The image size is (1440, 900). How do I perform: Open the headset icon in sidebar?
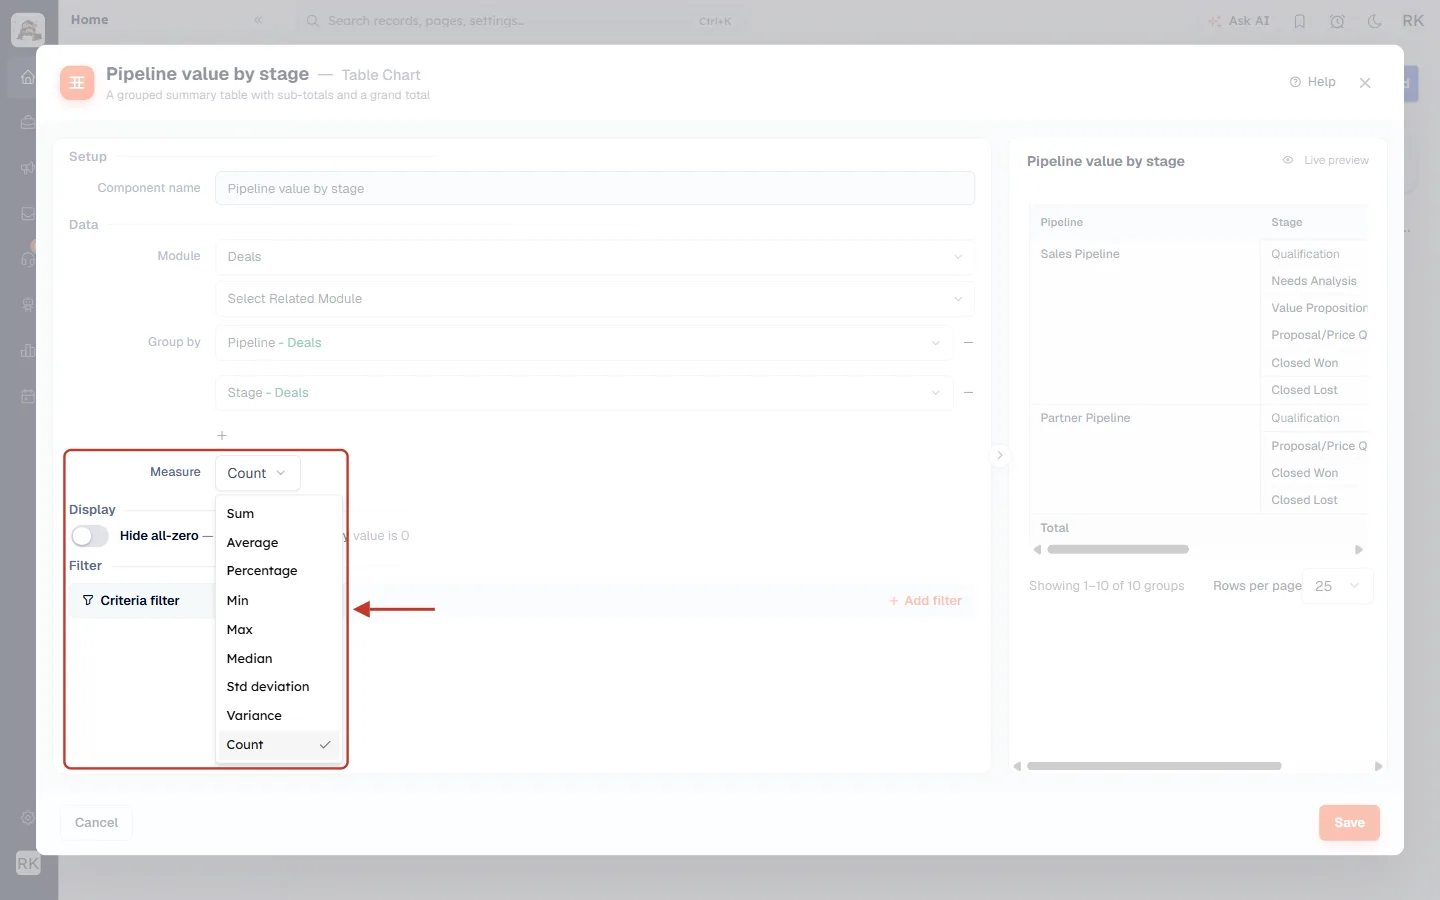coord(28,259)
